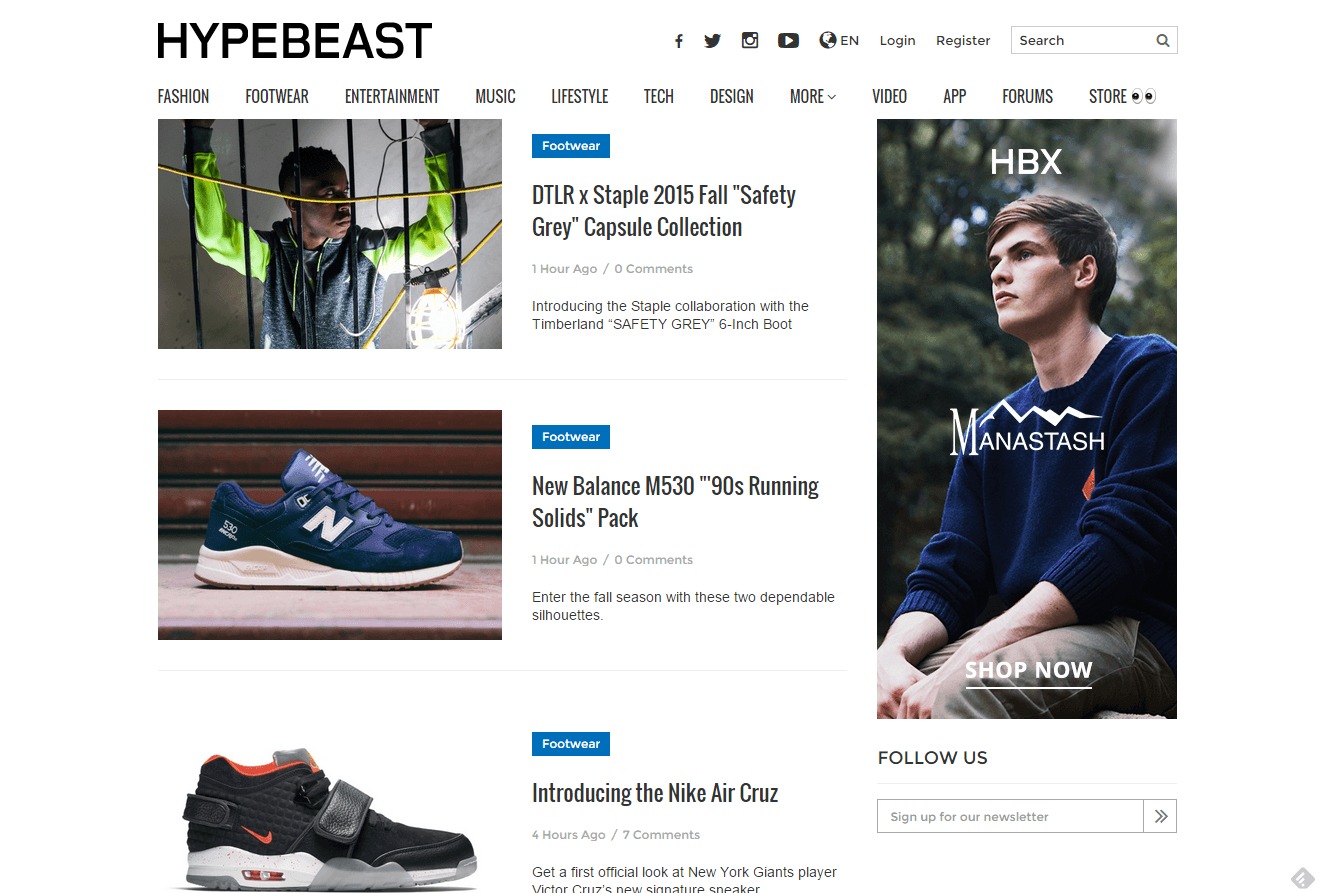Viewport: 1335px width, 893px height.
Task: Click the Footwear tag above the Nike Air Cruz article
Action: pos(571,744)
